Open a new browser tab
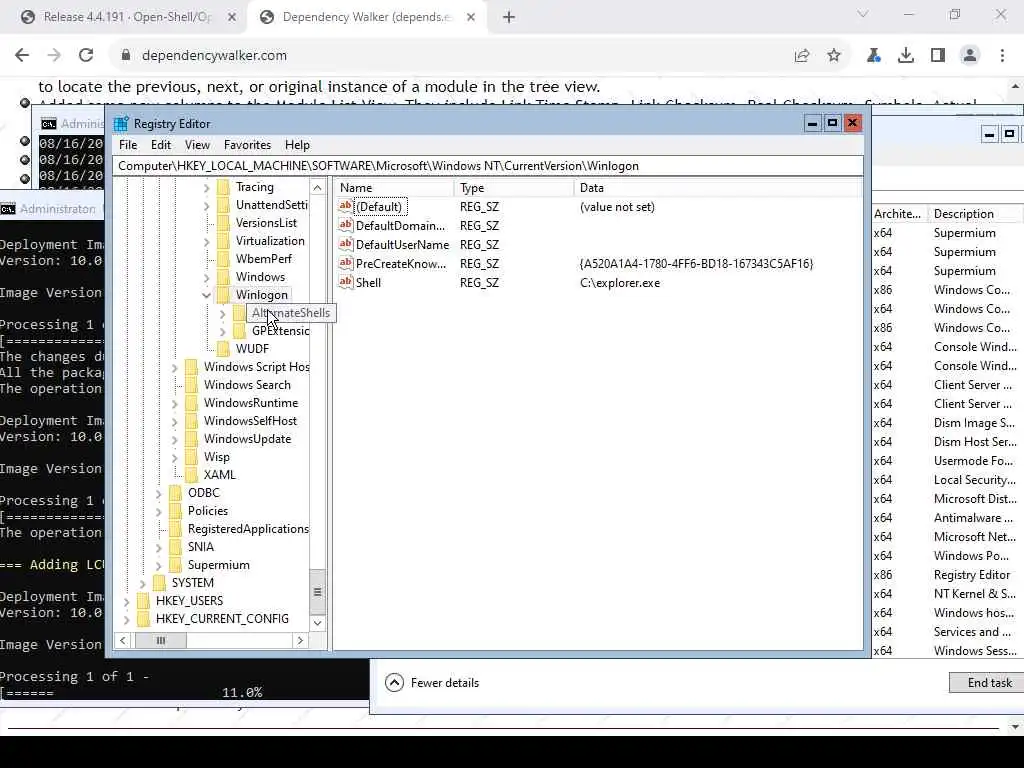The width and height of the screenshot is (1024, 768). tap(509, 17)
